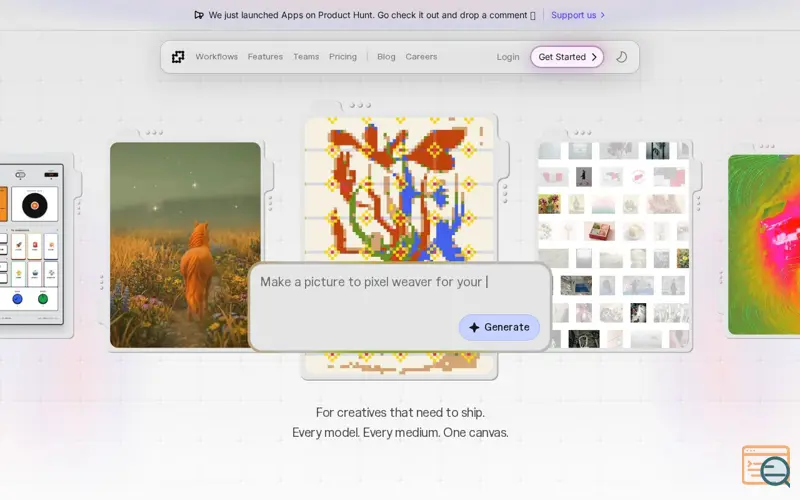Click the arrow next to Support us
The image size is (800, 500).
(x=603, y=15)
